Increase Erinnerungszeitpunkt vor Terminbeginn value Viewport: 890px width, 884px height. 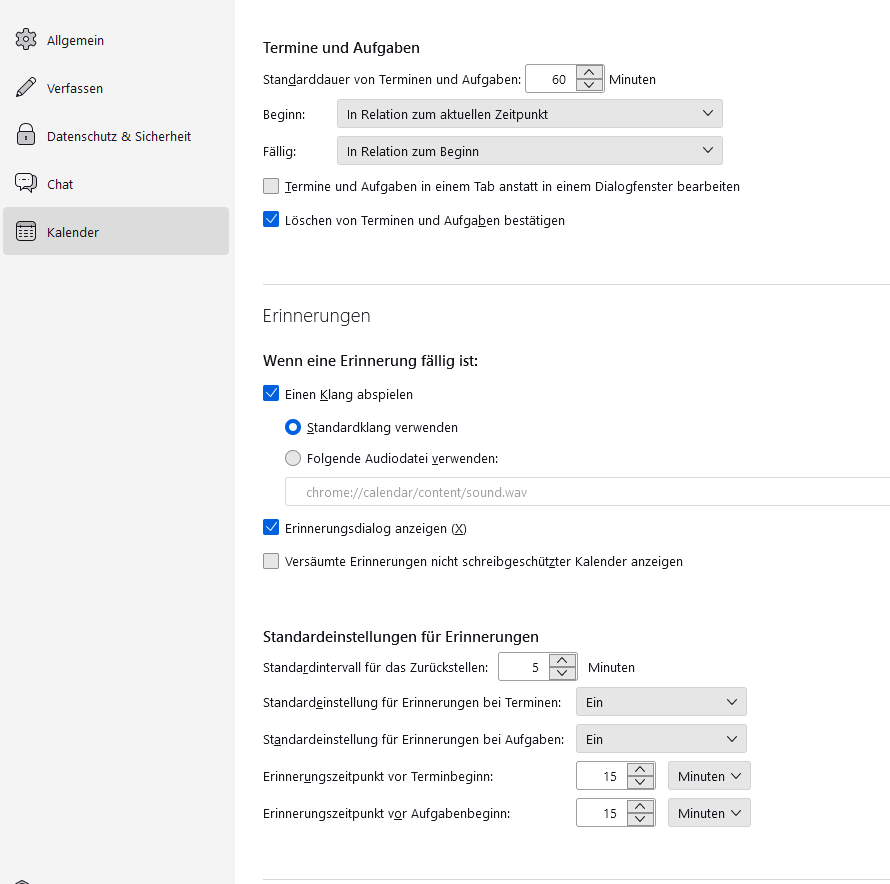(640, 769)
